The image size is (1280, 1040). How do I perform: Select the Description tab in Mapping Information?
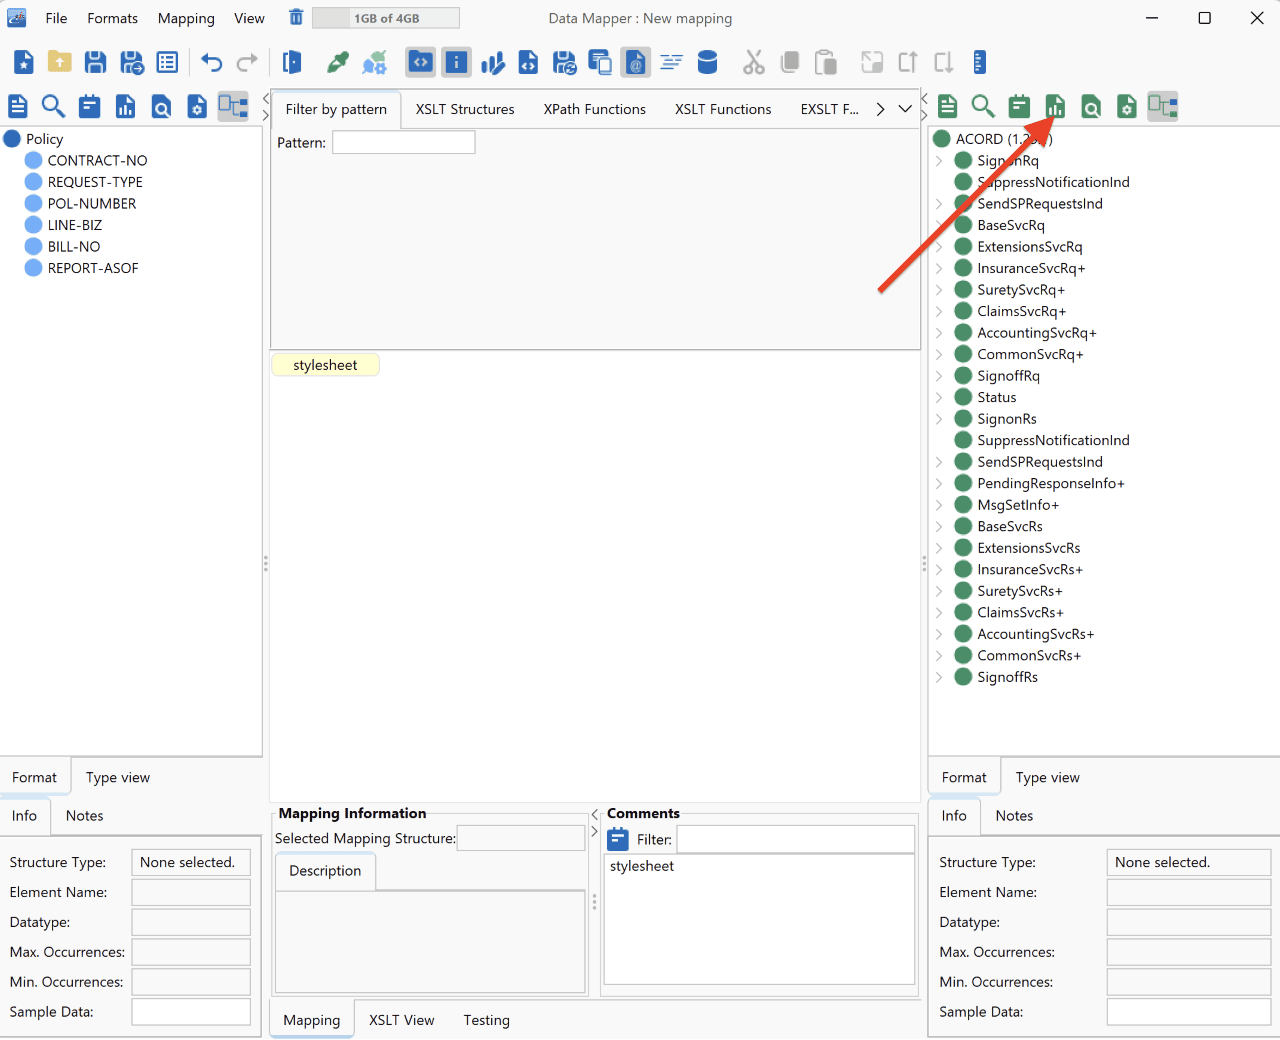point(325,871)
